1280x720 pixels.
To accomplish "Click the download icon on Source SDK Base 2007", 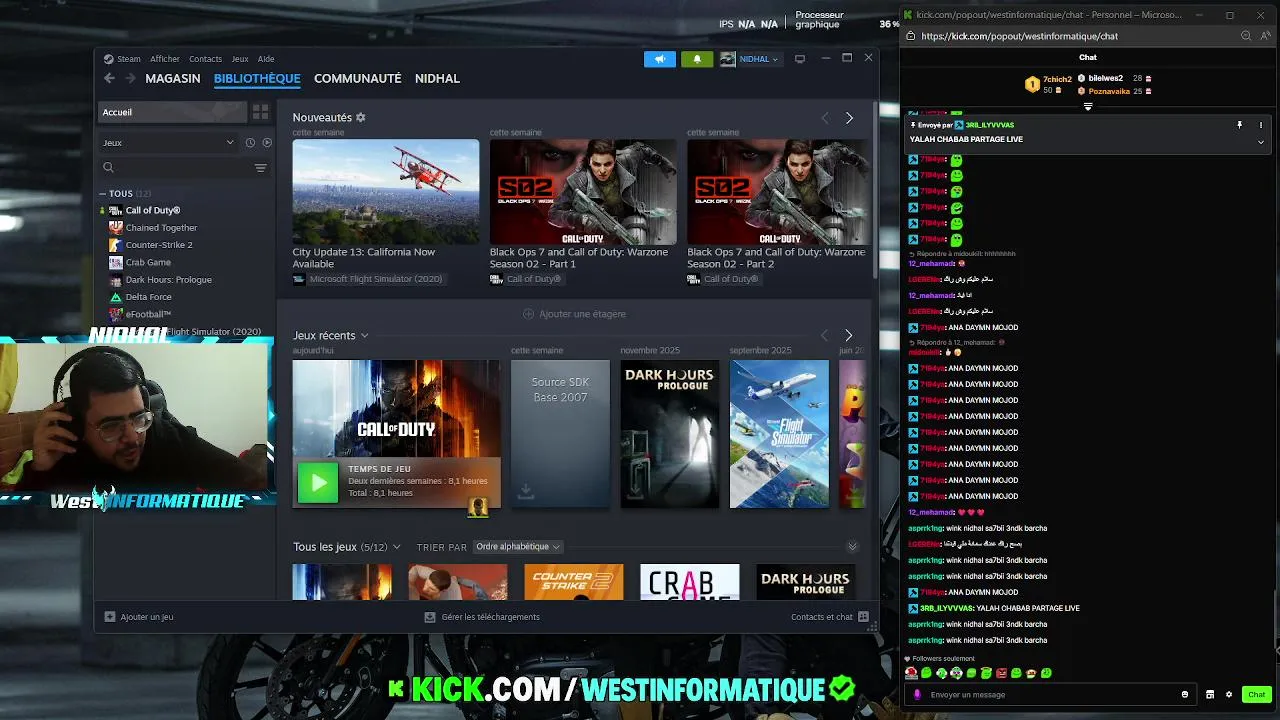I will (526, 491).
